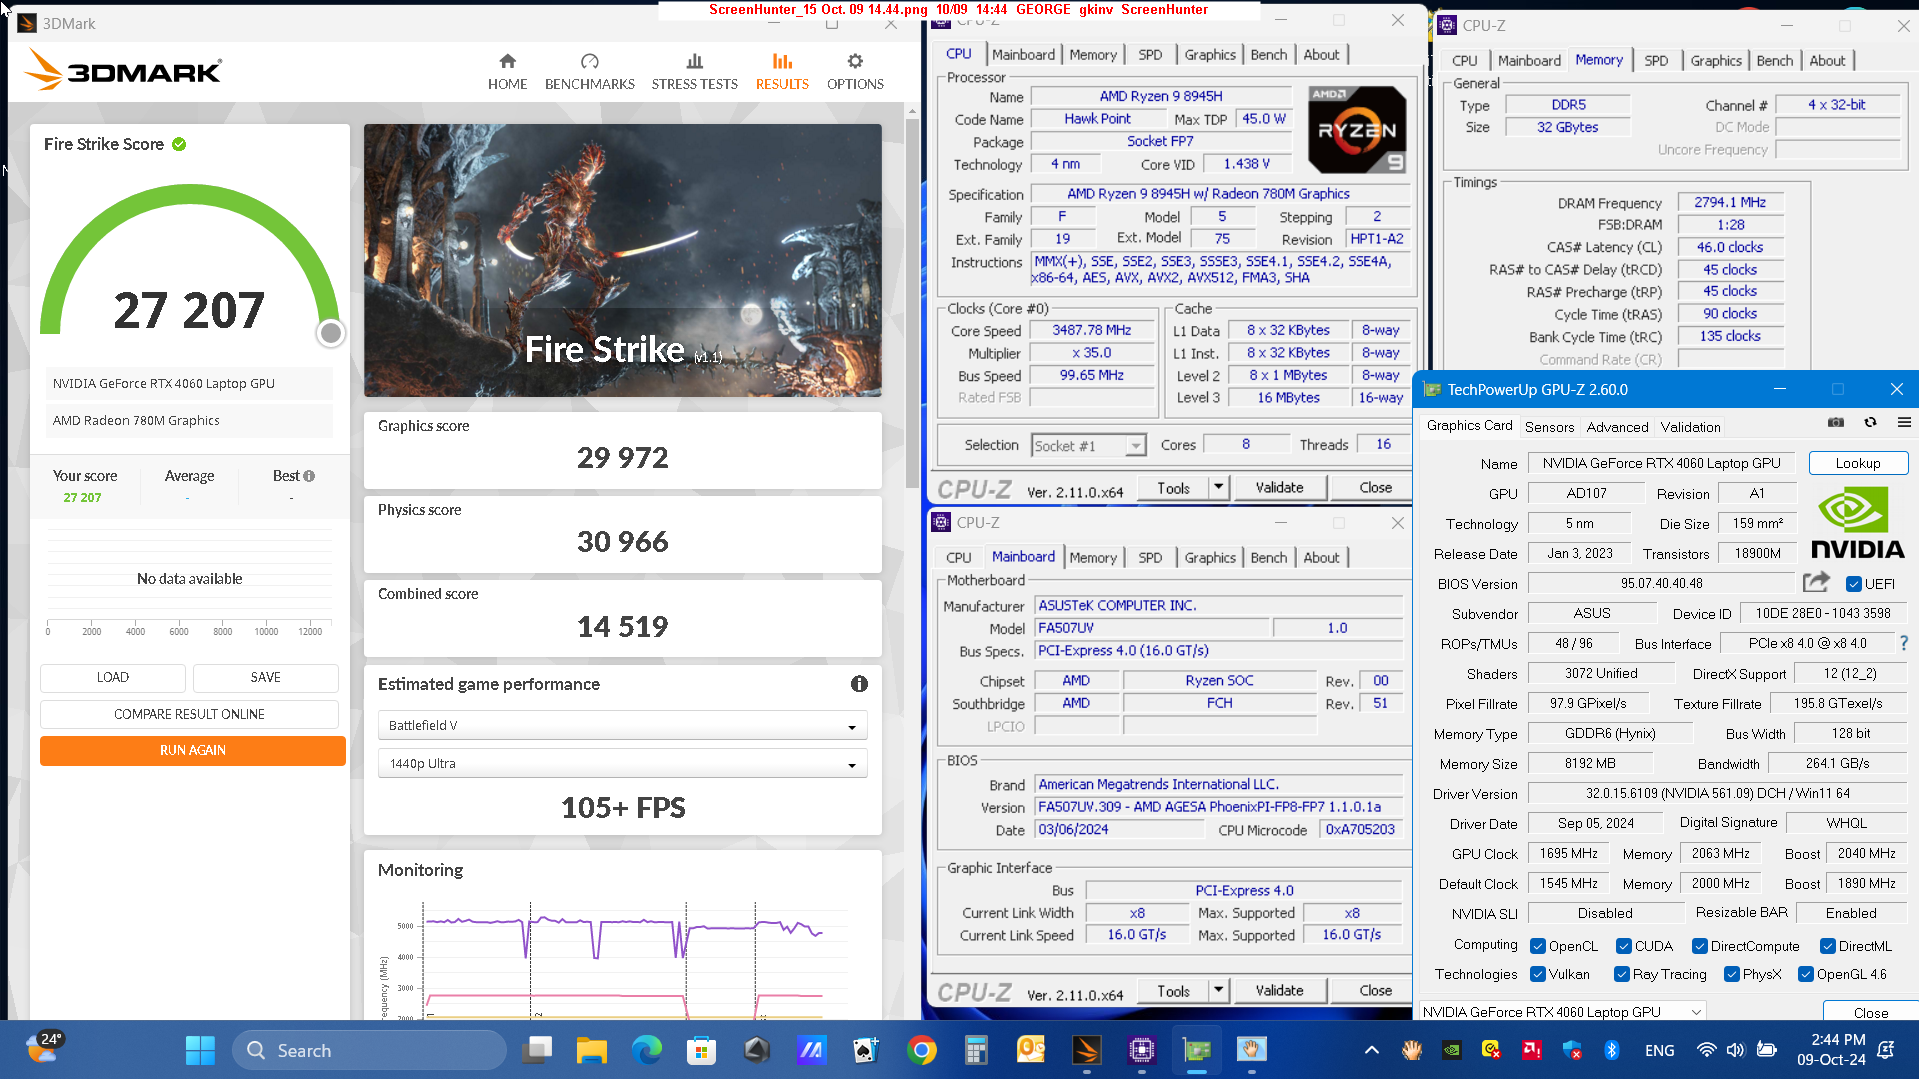
Task: Toggle the UEFI checkbox in GPU-Z
Action: [1854, 584]
